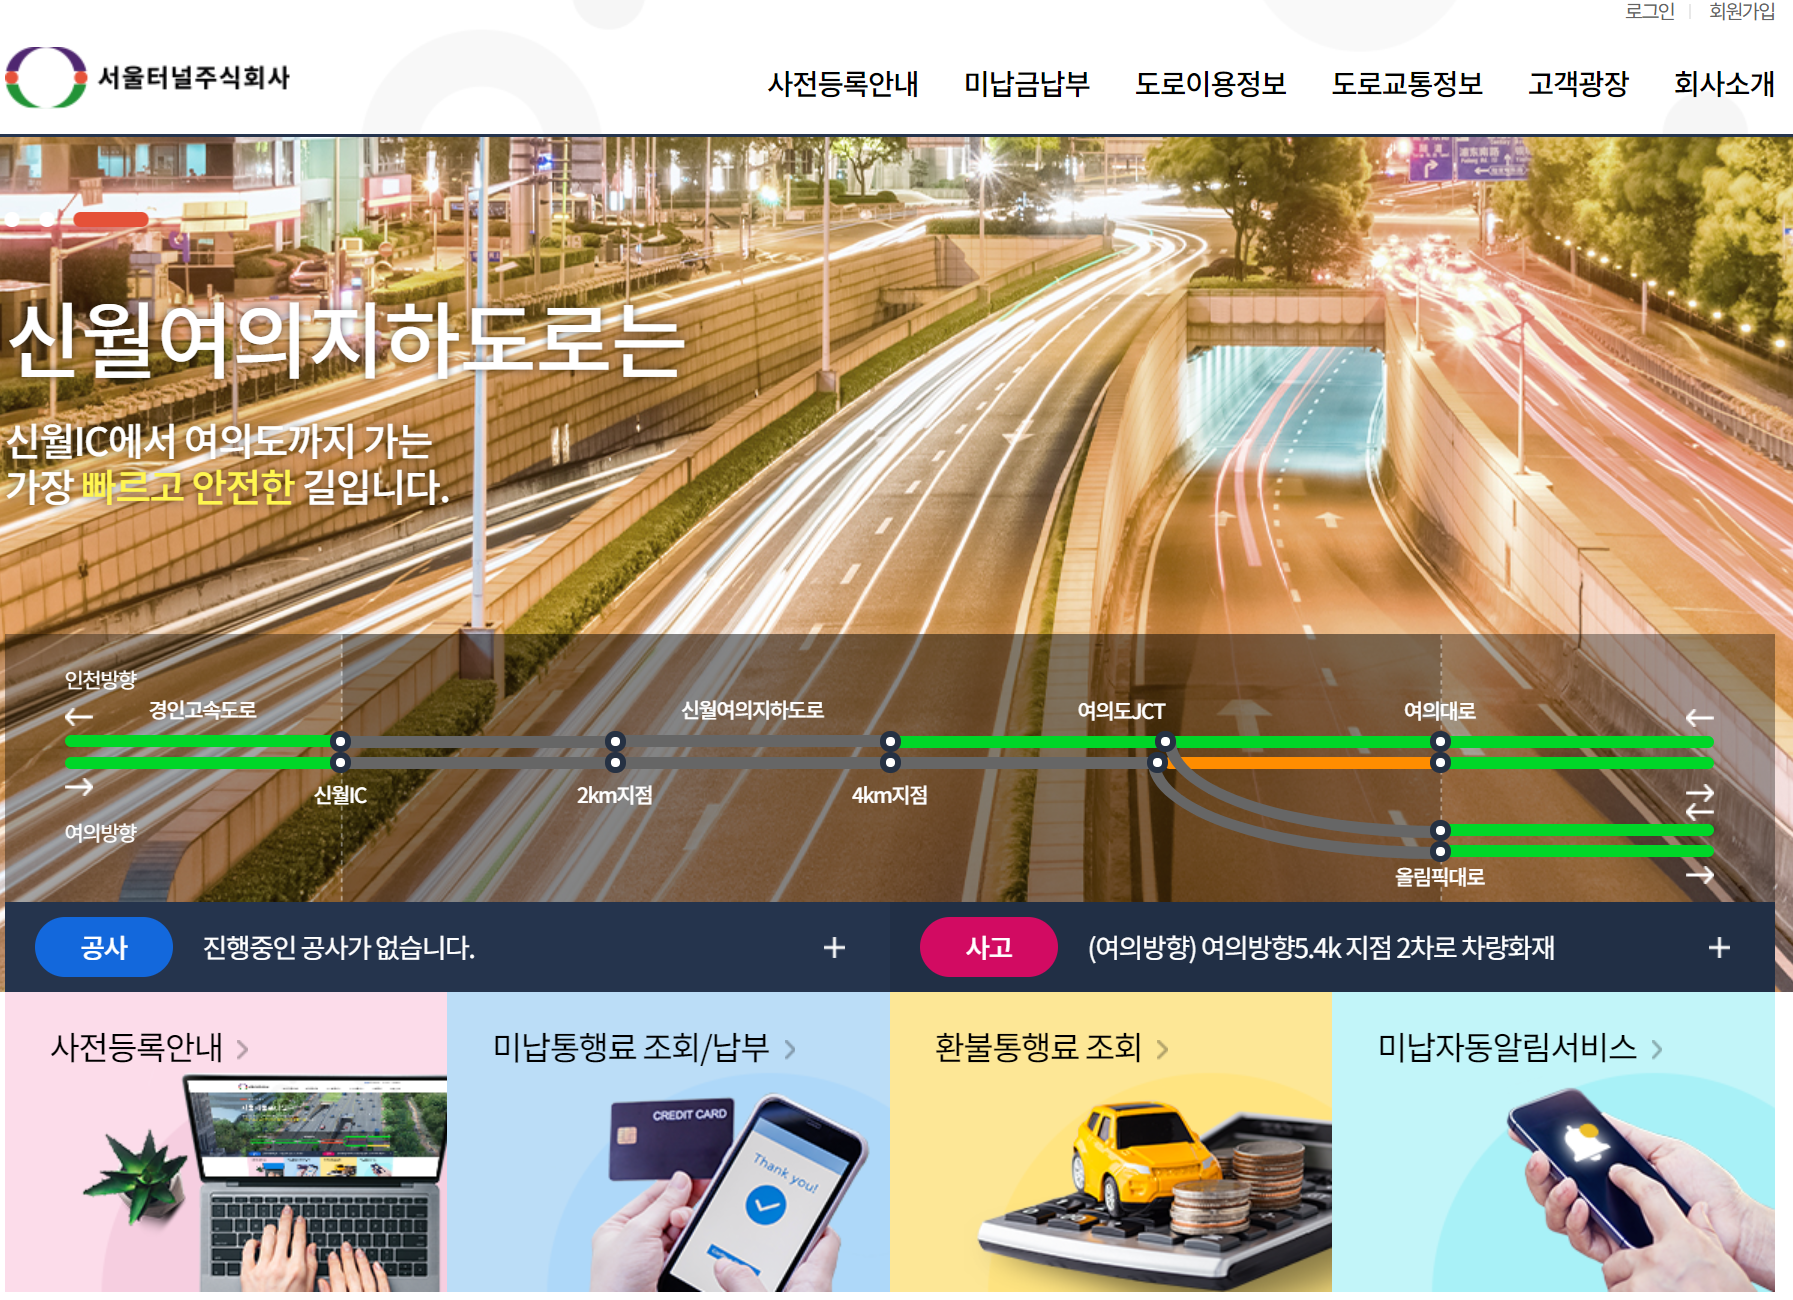
Task: Click the two-way arrows icon near 여의대로
Action: (1699, 802)
